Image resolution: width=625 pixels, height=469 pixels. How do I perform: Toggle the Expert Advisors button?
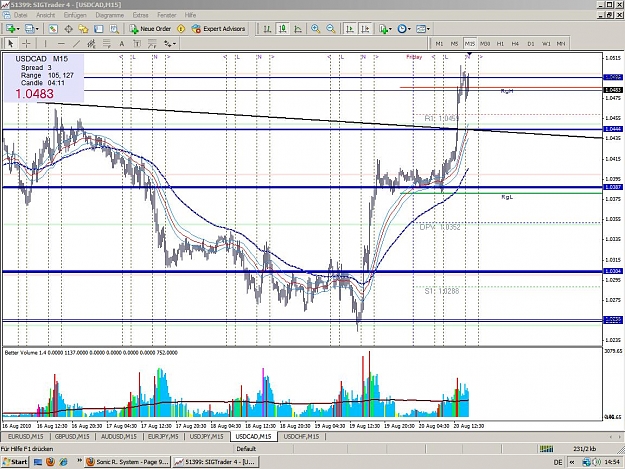tap(218, 29)
